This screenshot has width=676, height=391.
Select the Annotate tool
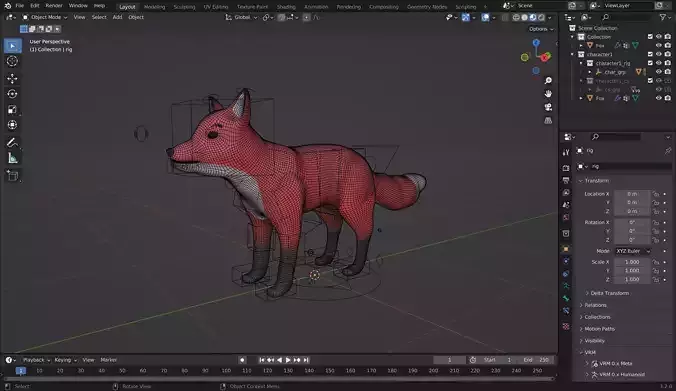point(13,143)
